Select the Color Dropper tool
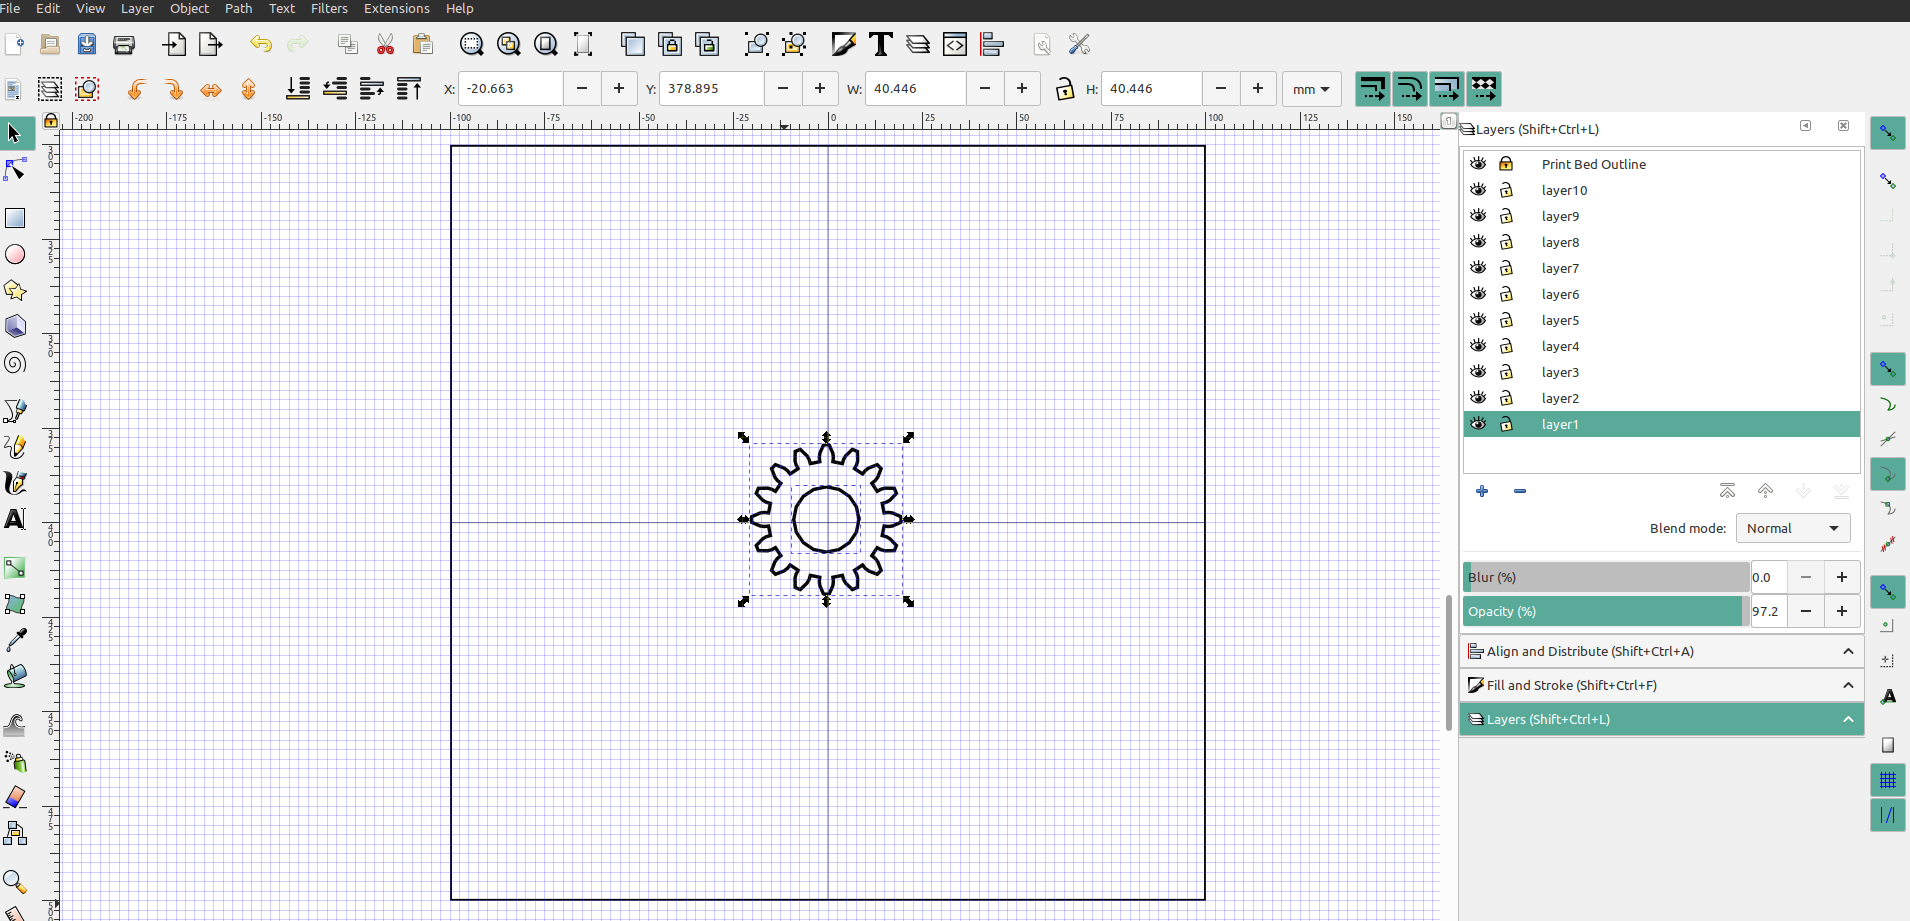 [15, 640]
